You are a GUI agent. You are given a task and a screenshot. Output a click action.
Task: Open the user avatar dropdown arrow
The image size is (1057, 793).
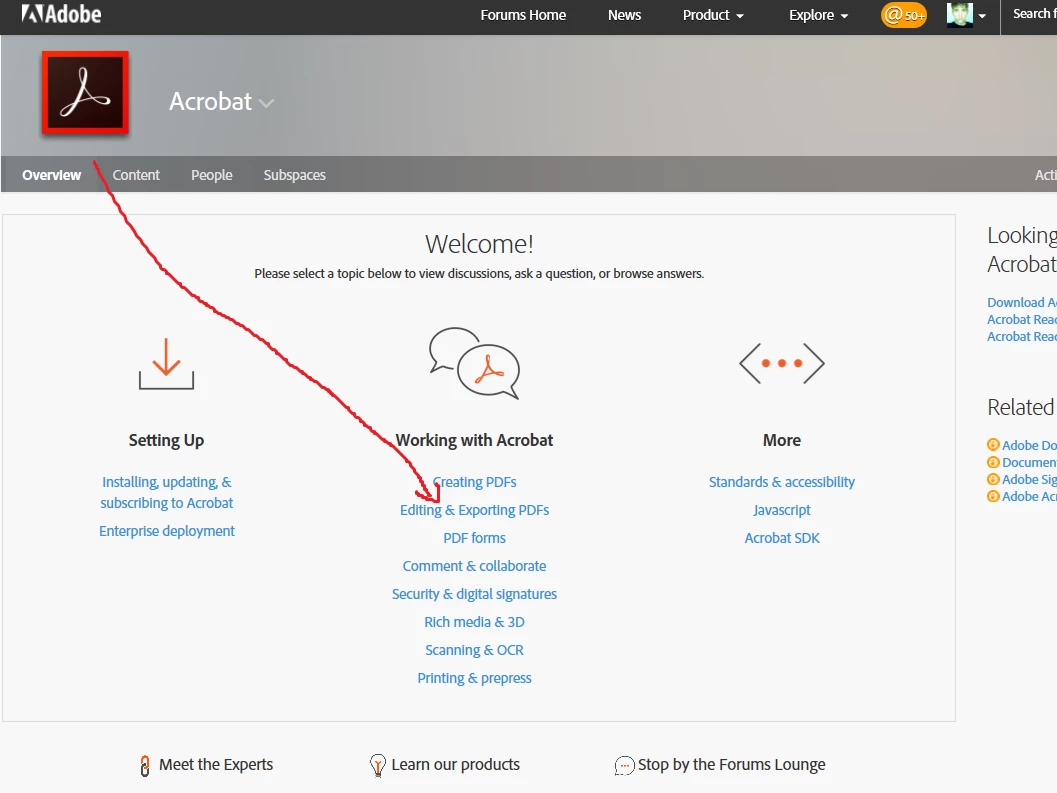coord(982,16)
